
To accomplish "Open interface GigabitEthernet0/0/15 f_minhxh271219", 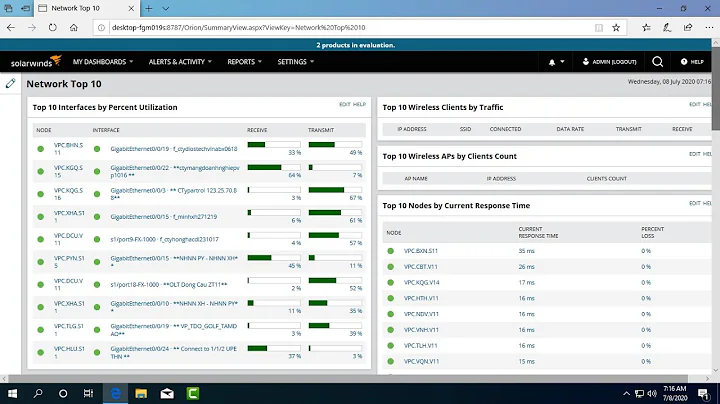I will pos(163,217).
